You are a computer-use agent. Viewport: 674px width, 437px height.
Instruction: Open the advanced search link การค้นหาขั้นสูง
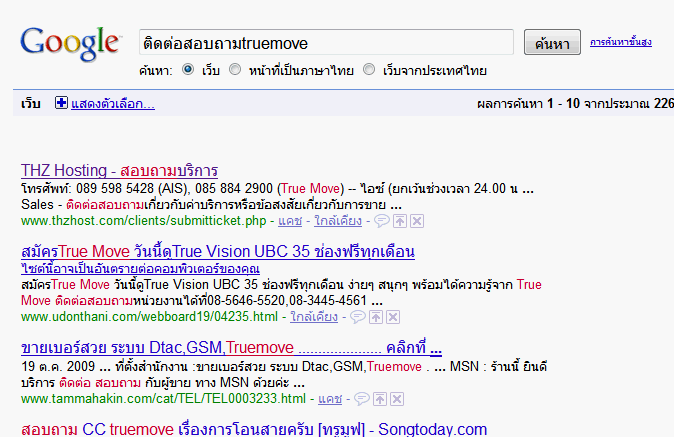(621, 42)
